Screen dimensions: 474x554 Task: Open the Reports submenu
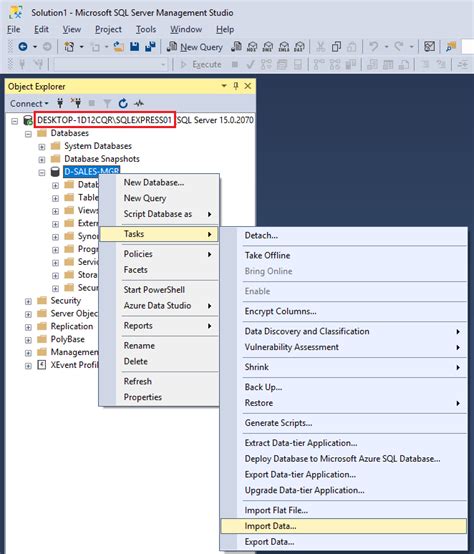click(159, 326)
